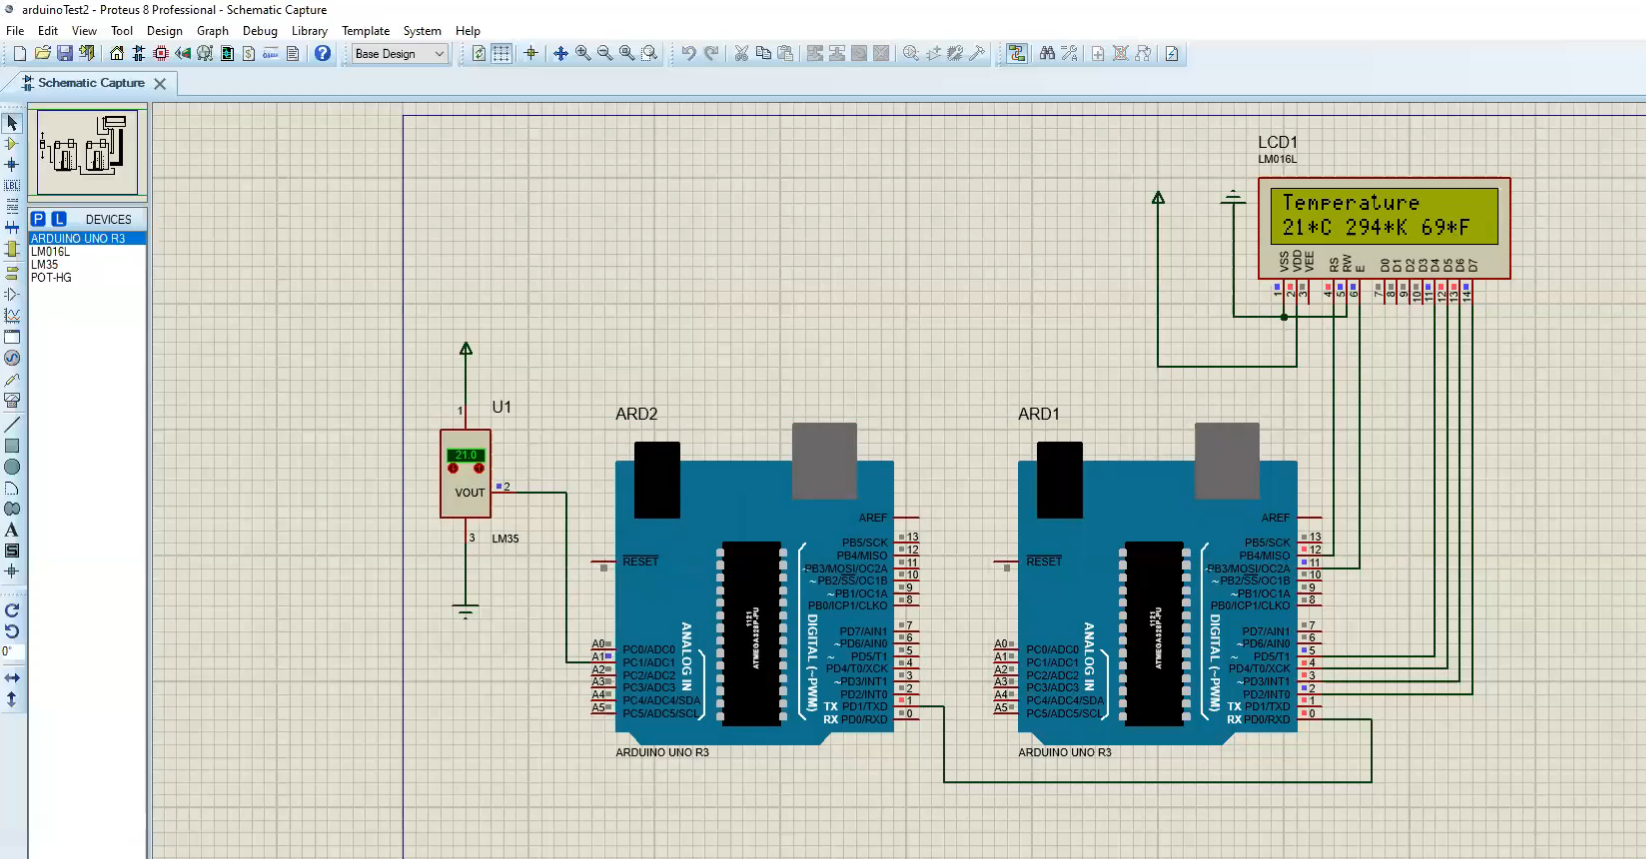Screen dimensions: 1646x859
Task: Select the Generator mode tool
Action: [x=12, y=358]
